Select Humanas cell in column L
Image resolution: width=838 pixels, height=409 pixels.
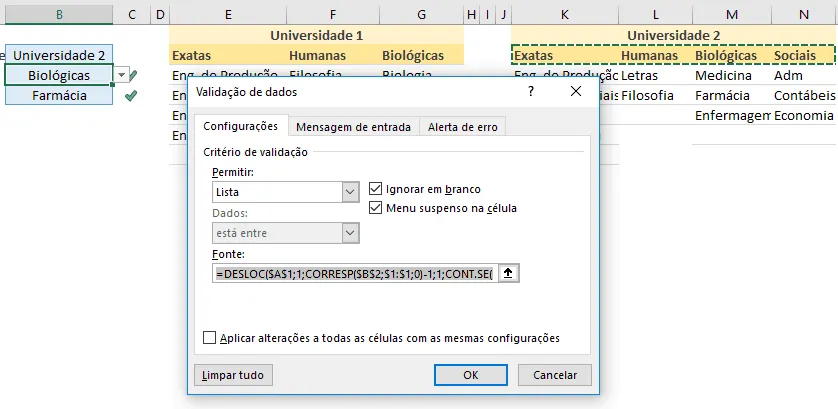[656, 55]
